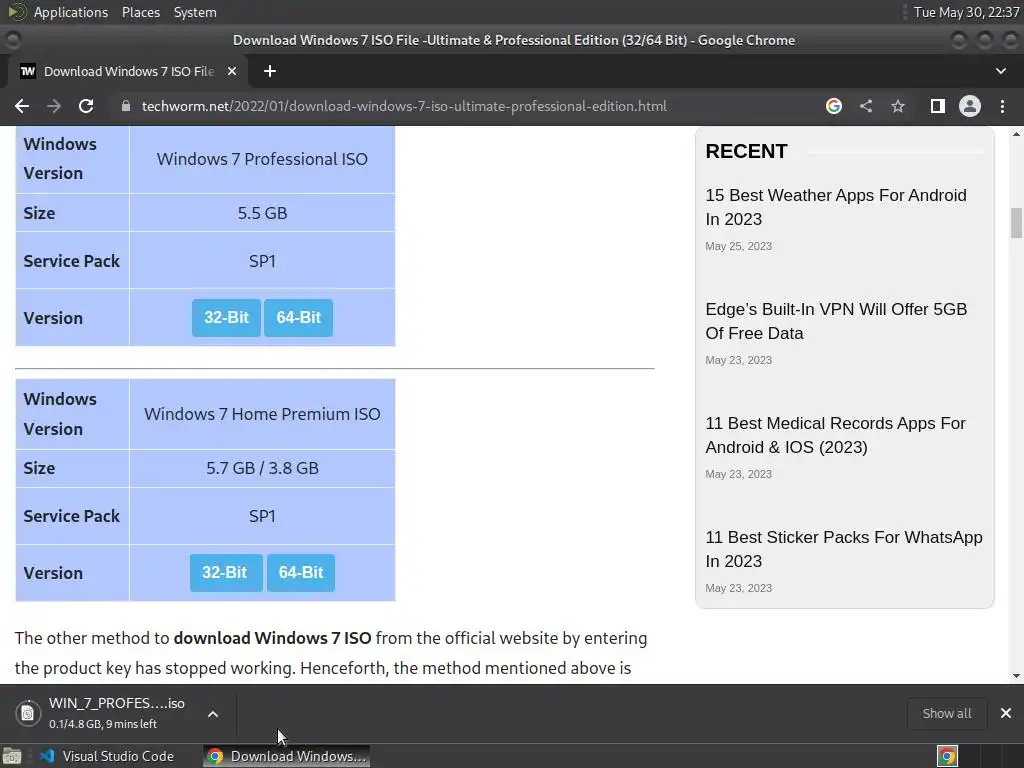This screenshot has height=768, width=1024.
Task: Close the Download Windows 7 ISO tab
Action: (232, 71)
